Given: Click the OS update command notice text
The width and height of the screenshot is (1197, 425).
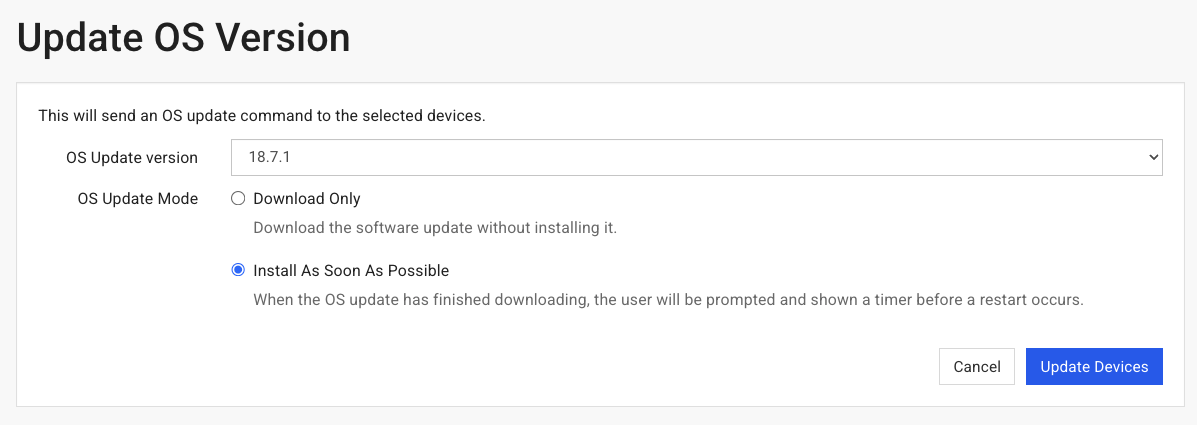Looking at the screenshot, I should point(262,115).
